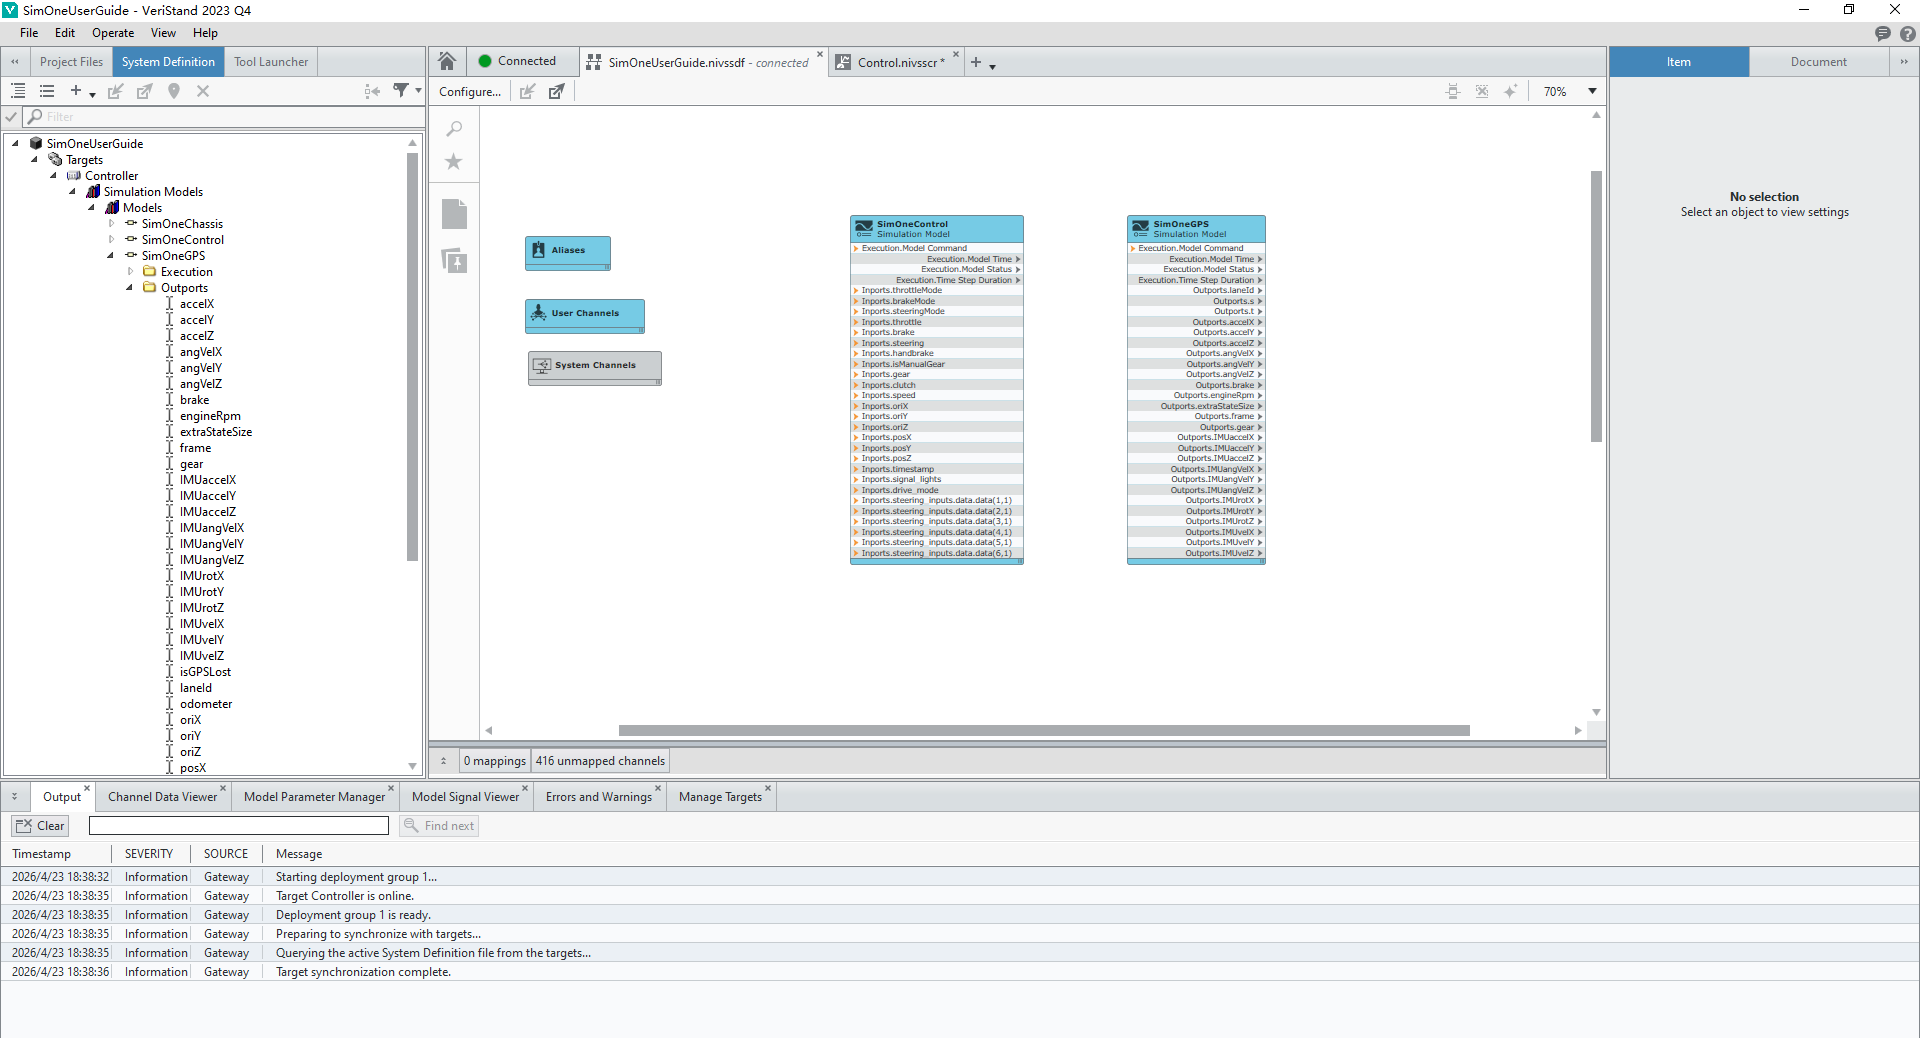This screenshot has width=1920, height=1038.
Task: Open the View menu
Action: click(163, 33)
